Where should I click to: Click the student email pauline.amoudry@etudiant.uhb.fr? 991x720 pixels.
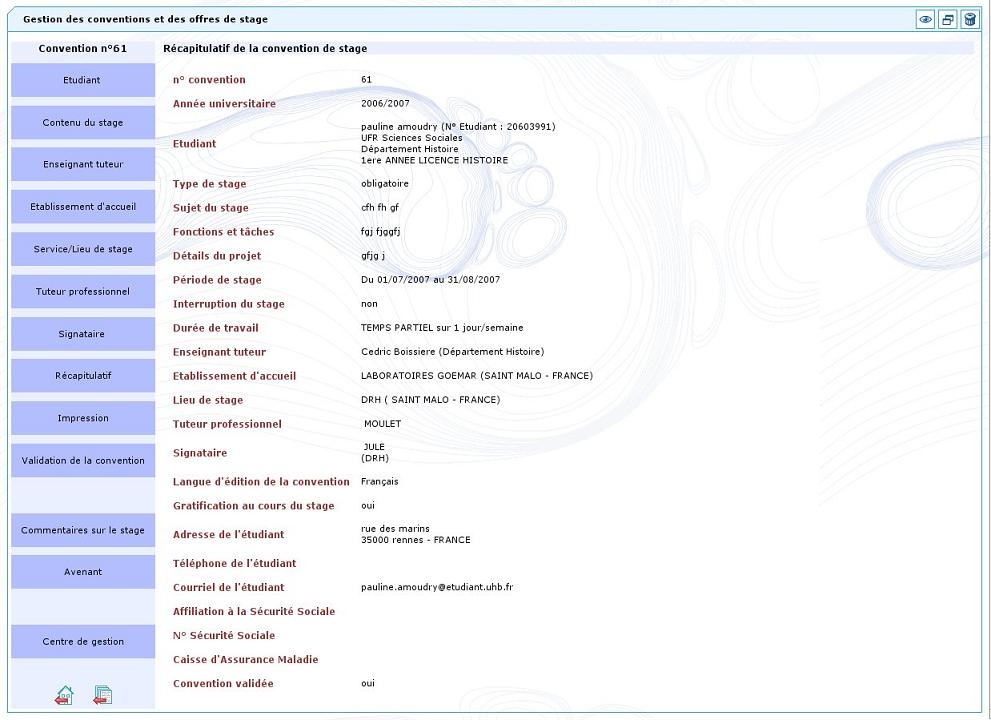436,588
